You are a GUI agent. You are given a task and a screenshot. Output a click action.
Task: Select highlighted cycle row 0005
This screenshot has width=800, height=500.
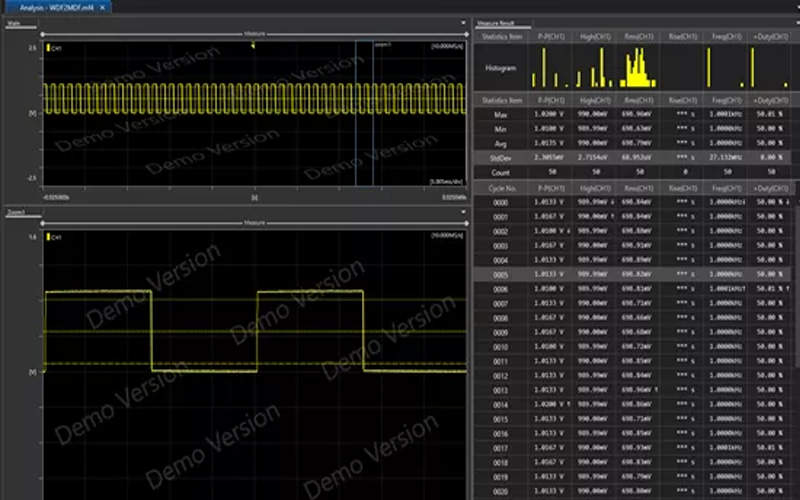click(633, 274)
